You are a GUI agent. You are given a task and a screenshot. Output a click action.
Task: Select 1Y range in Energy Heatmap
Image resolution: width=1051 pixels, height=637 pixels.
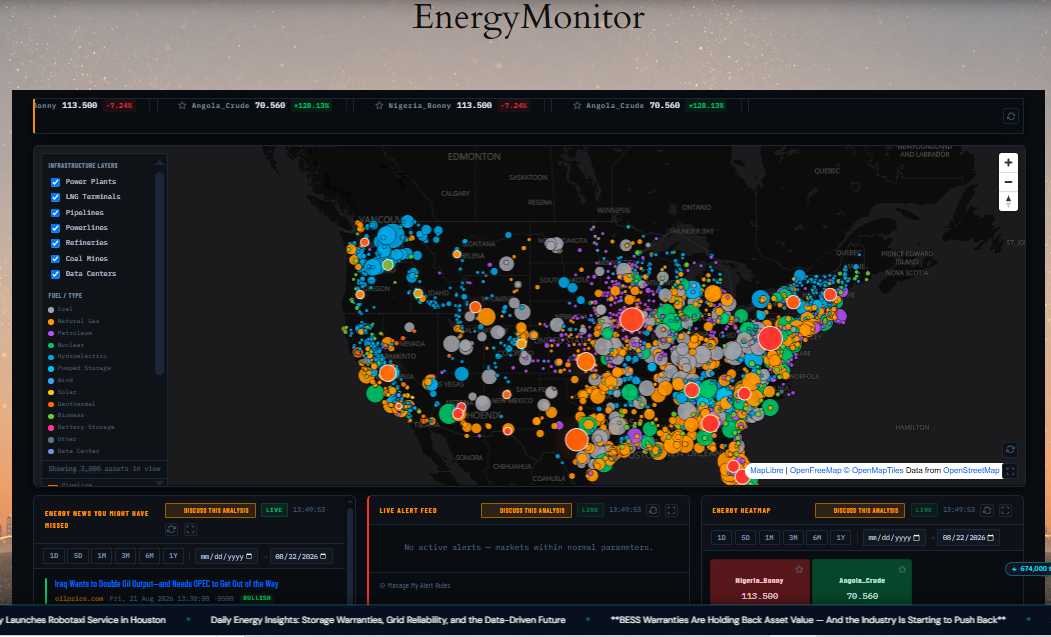tap(841, 538)
